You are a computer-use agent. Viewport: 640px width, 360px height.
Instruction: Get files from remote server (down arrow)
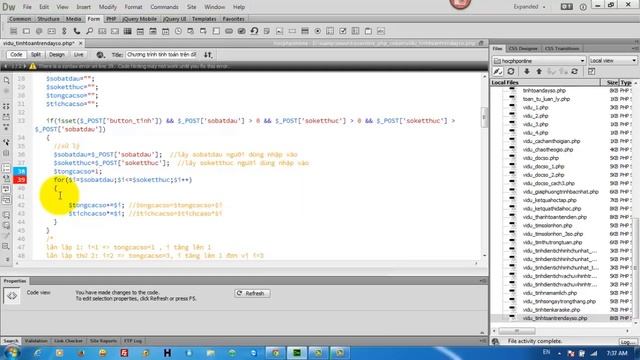[527, 71]
